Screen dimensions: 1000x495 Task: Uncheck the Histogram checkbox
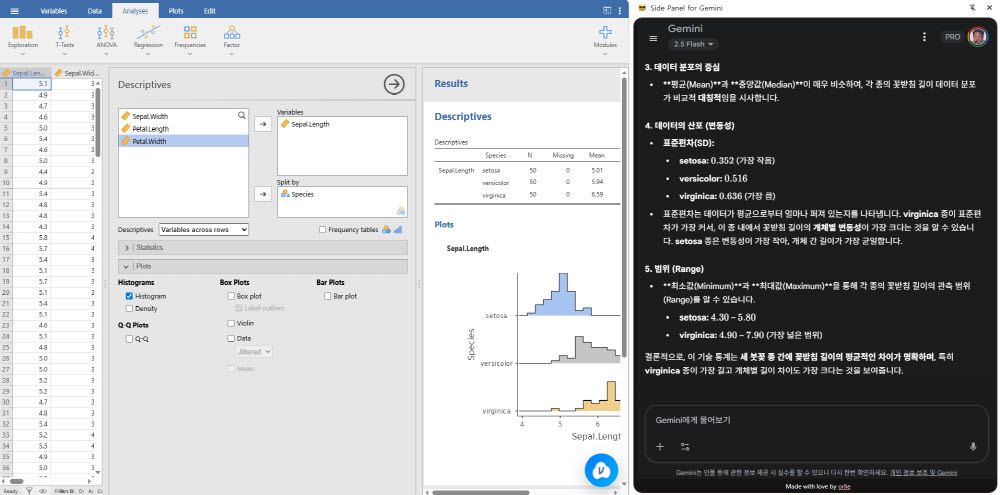pos(129,297)
